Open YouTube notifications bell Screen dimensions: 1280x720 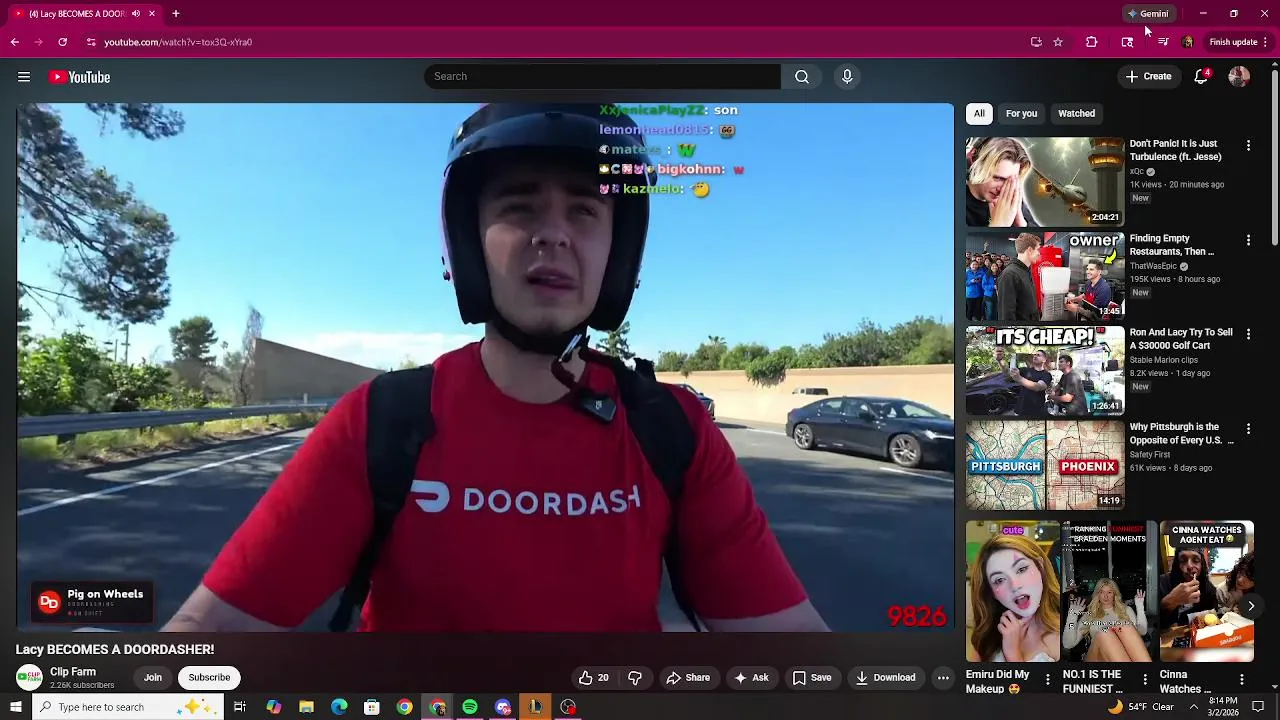click(x=1201, y=77)
